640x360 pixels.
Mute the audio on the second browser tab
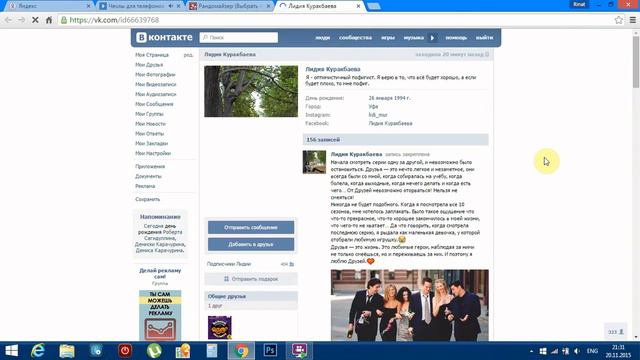pos(171,6)
